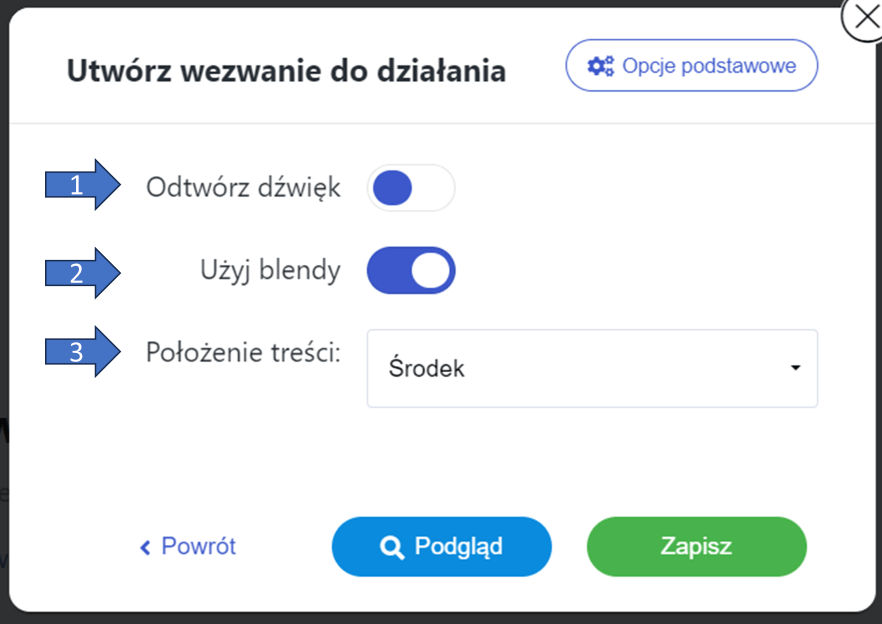Close the dialog with the X button
Image resolution: width=882 pixels, height=624 pixels.
[863, 19]
